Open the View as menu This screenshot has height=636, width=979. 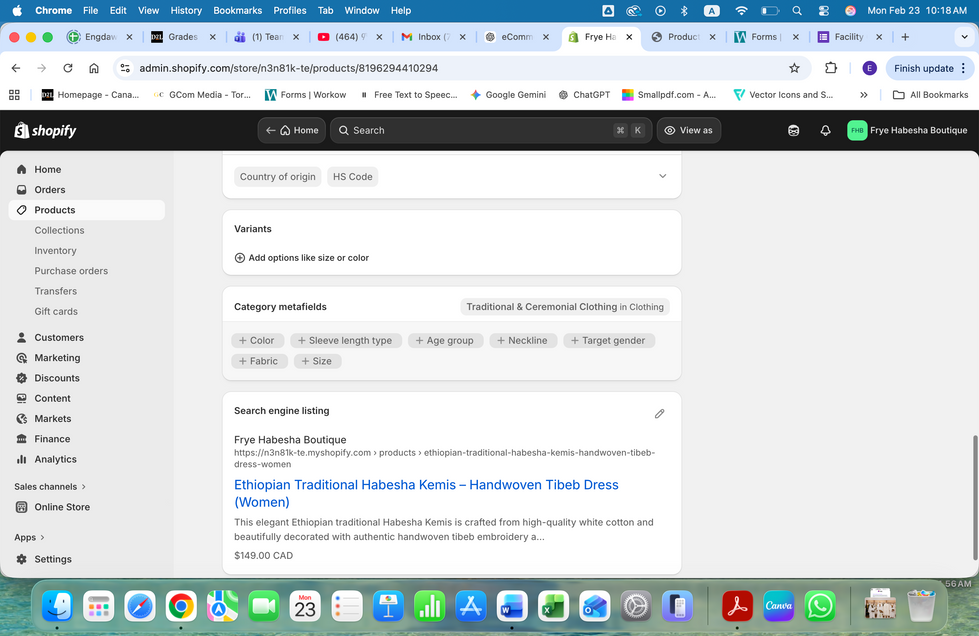tap(689, 130)
